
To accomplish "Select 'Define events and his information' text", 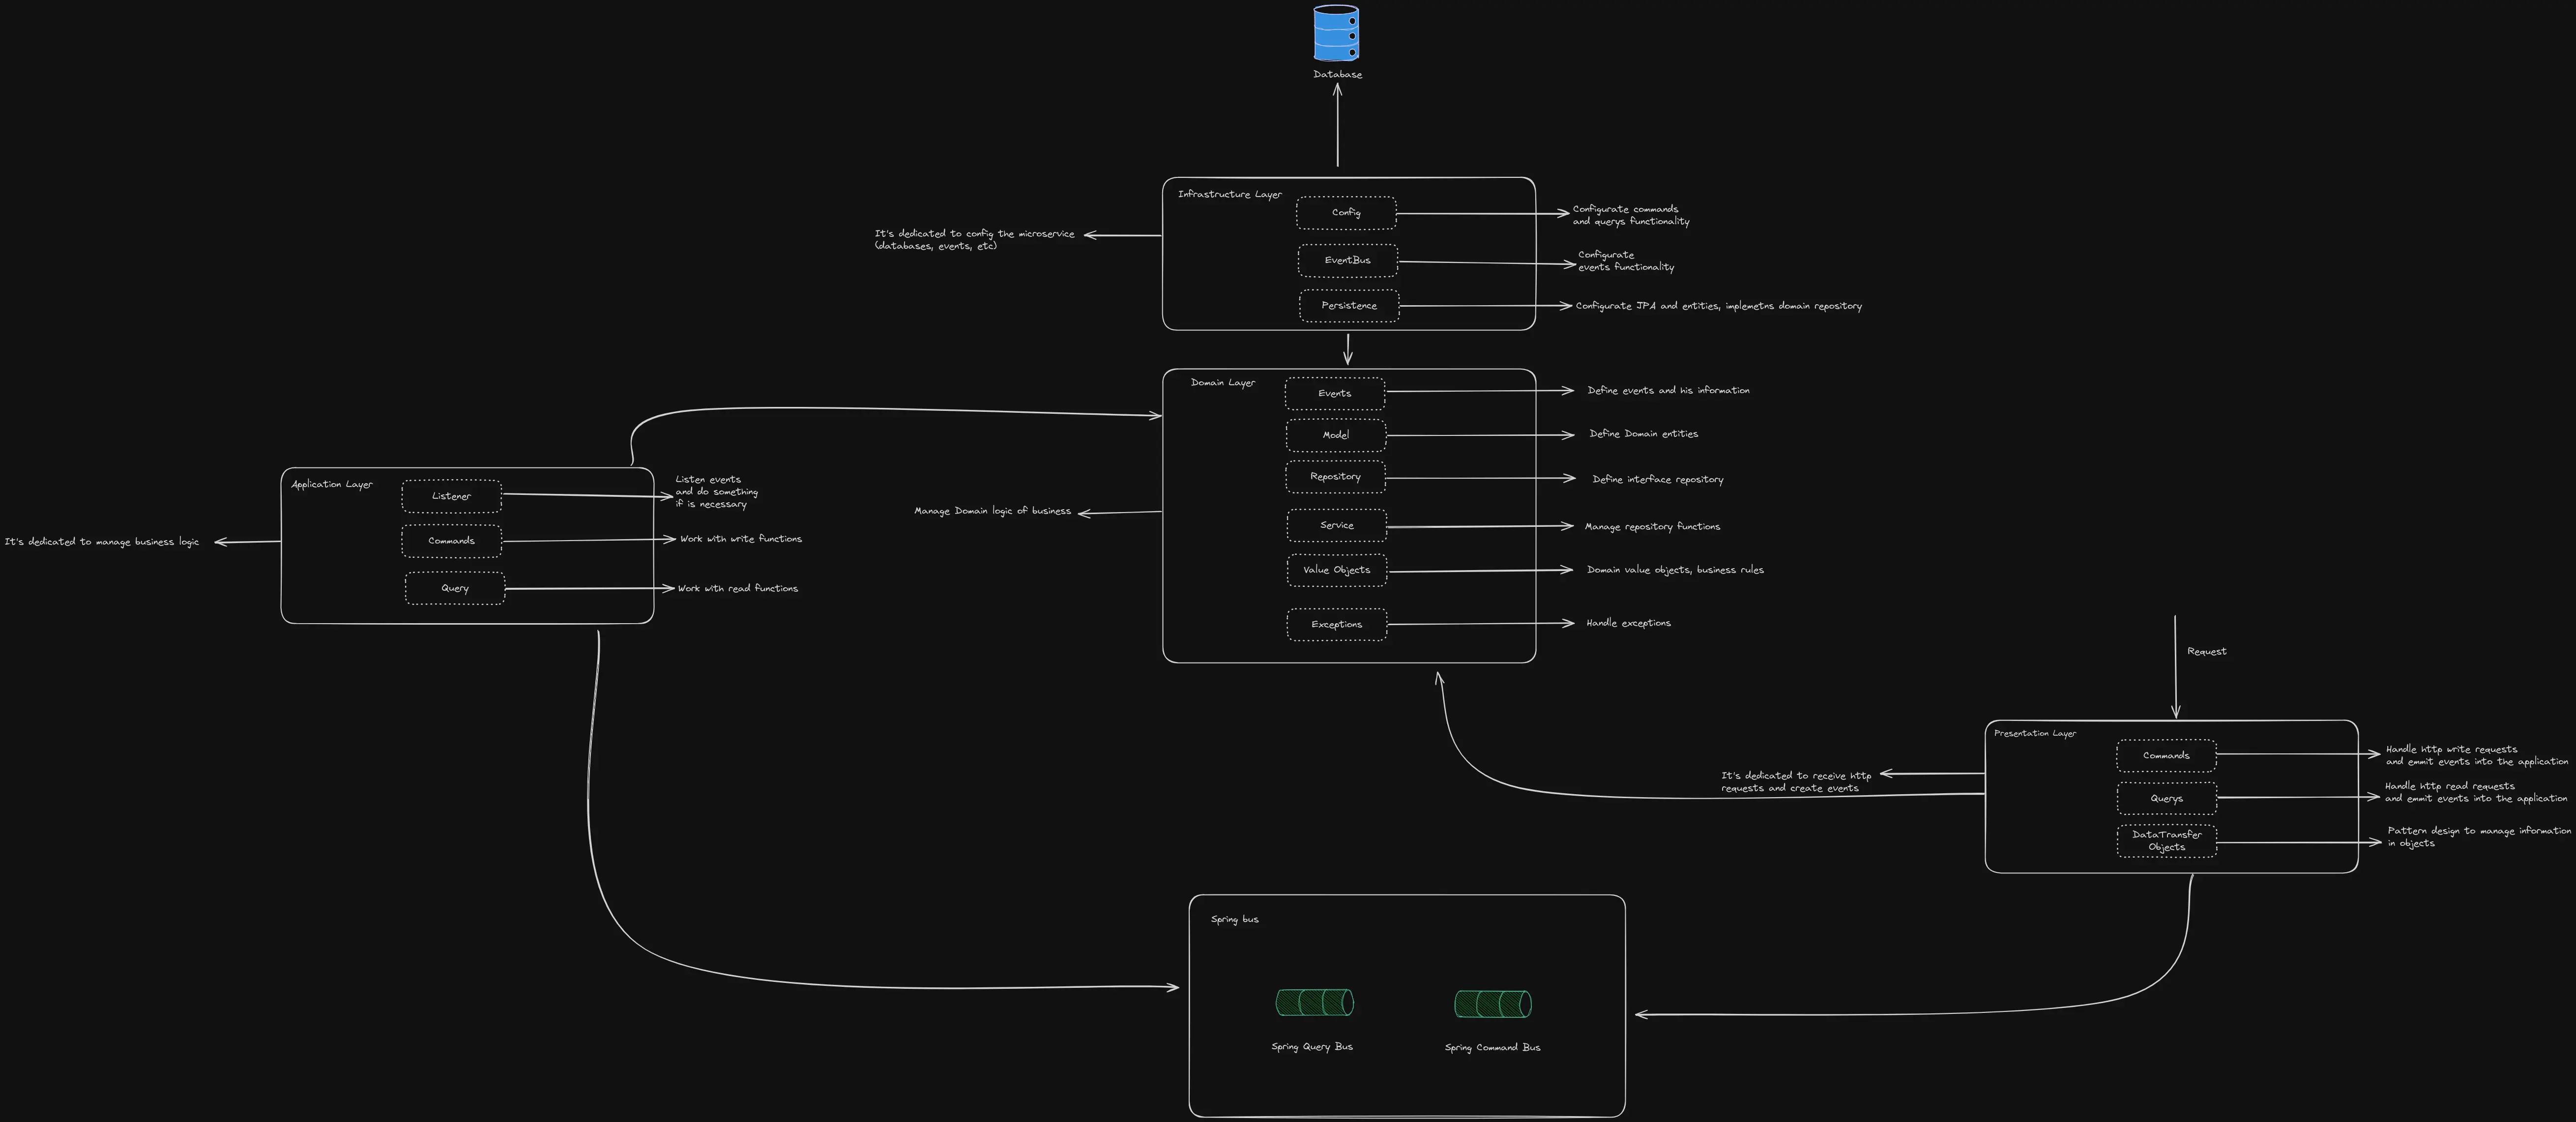I will click(x=1669, y=390).
